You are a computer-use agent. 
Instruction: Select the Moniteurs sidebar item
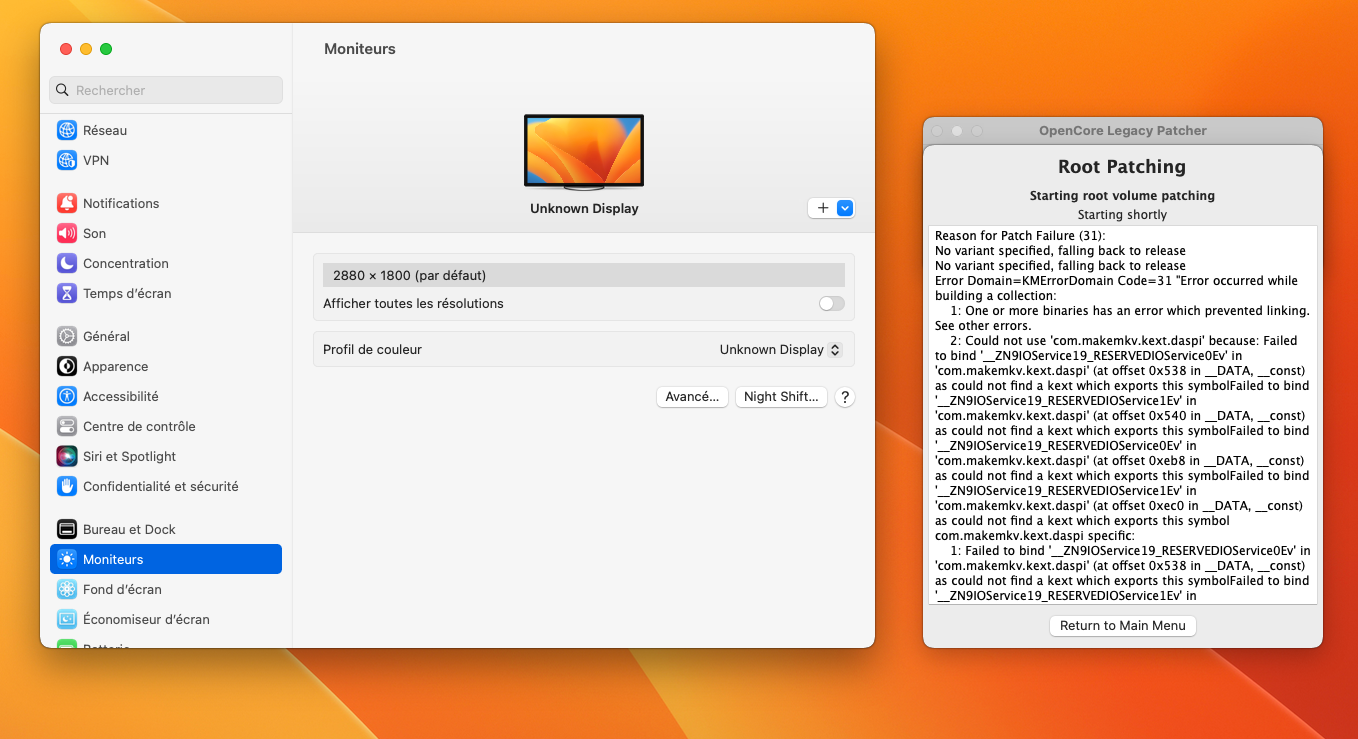coord(166,559)
